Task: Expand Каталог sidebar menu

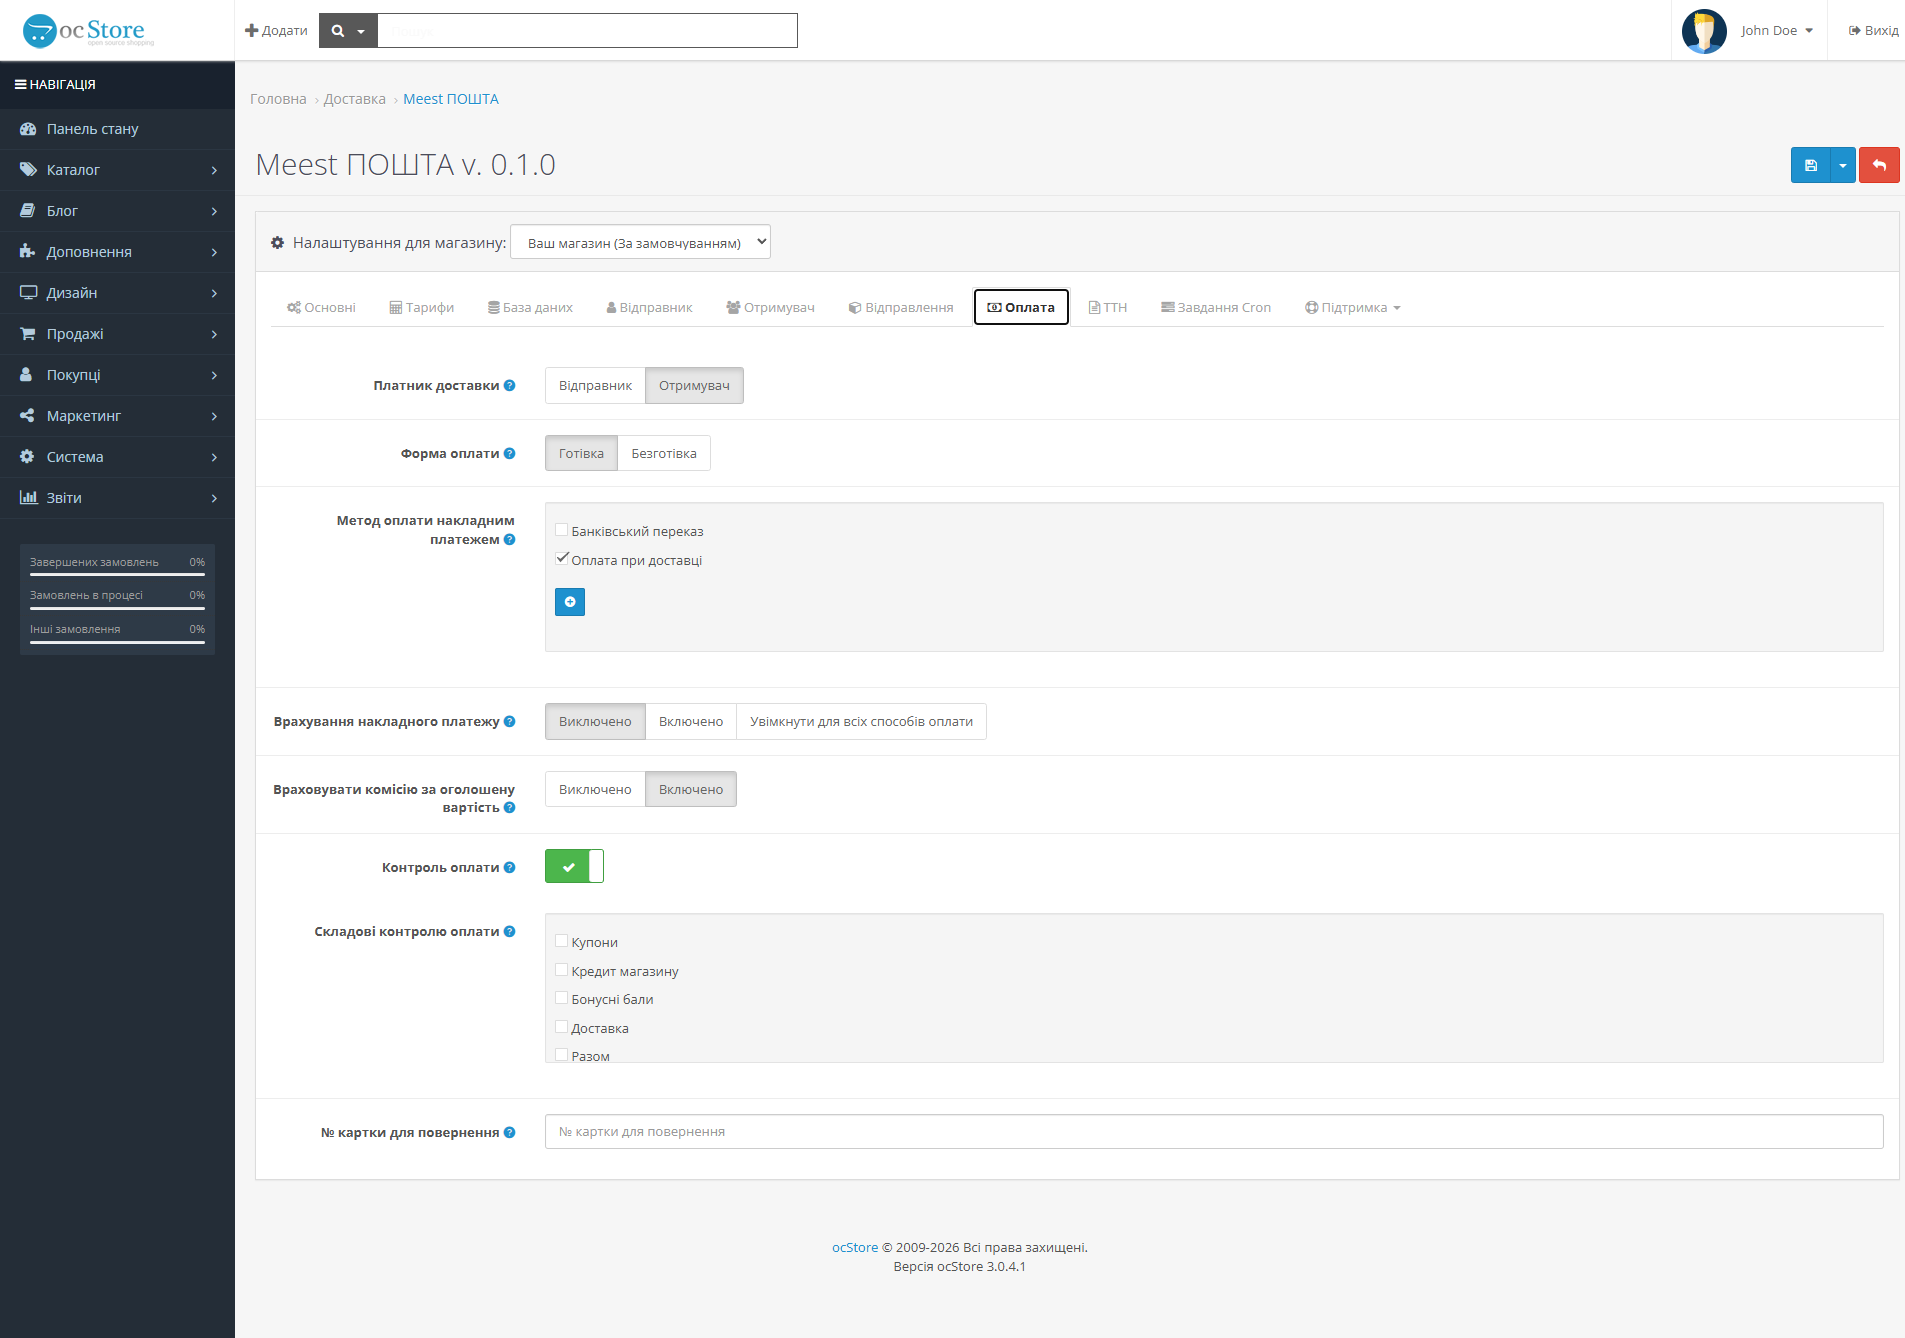Action: coord(117,170)
